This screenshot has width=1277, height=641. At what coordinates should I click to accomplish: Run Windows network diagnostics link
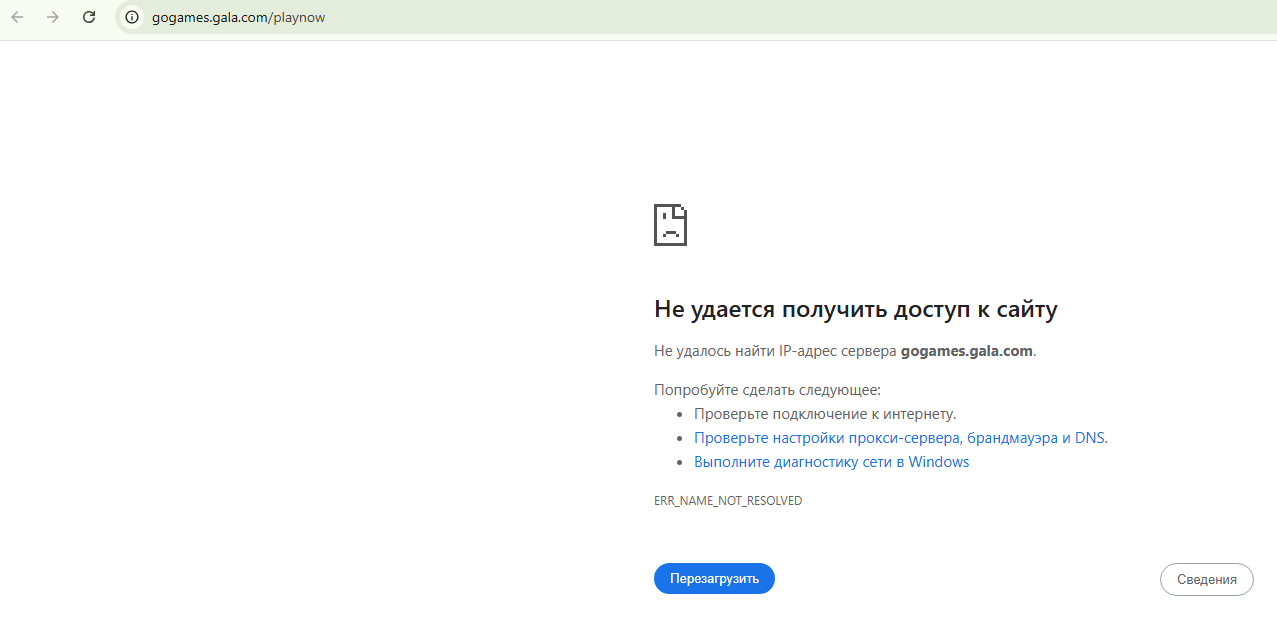pos(831,462)
